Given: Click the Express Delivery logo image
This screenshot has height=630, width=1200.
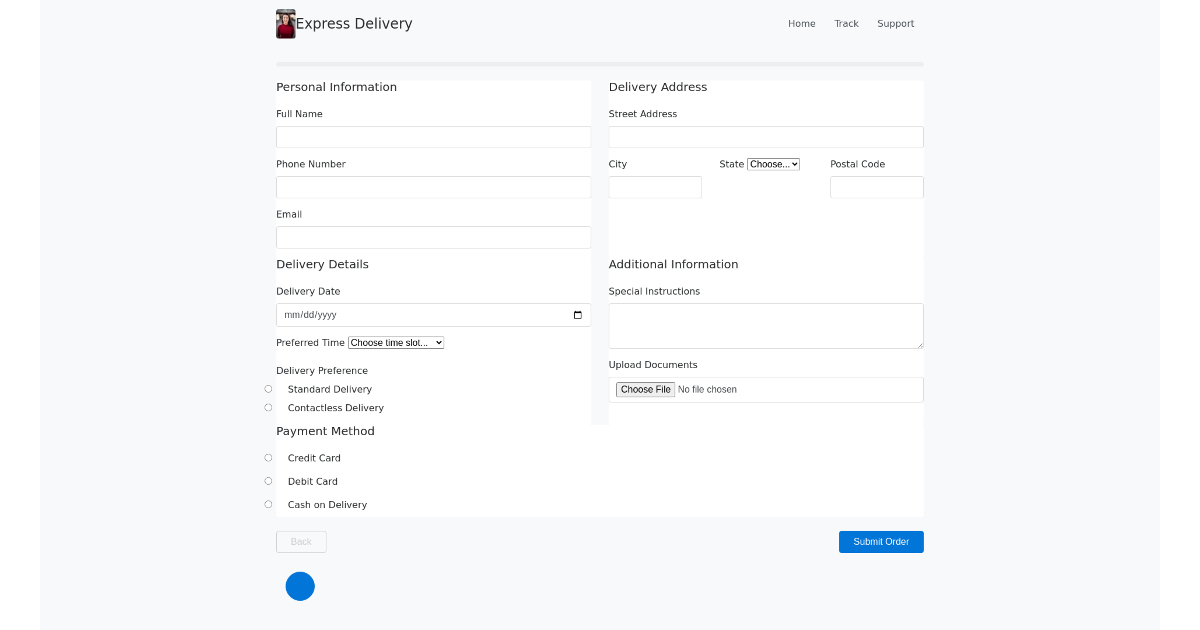Looking at the screenshot, I should coord(285,23).
